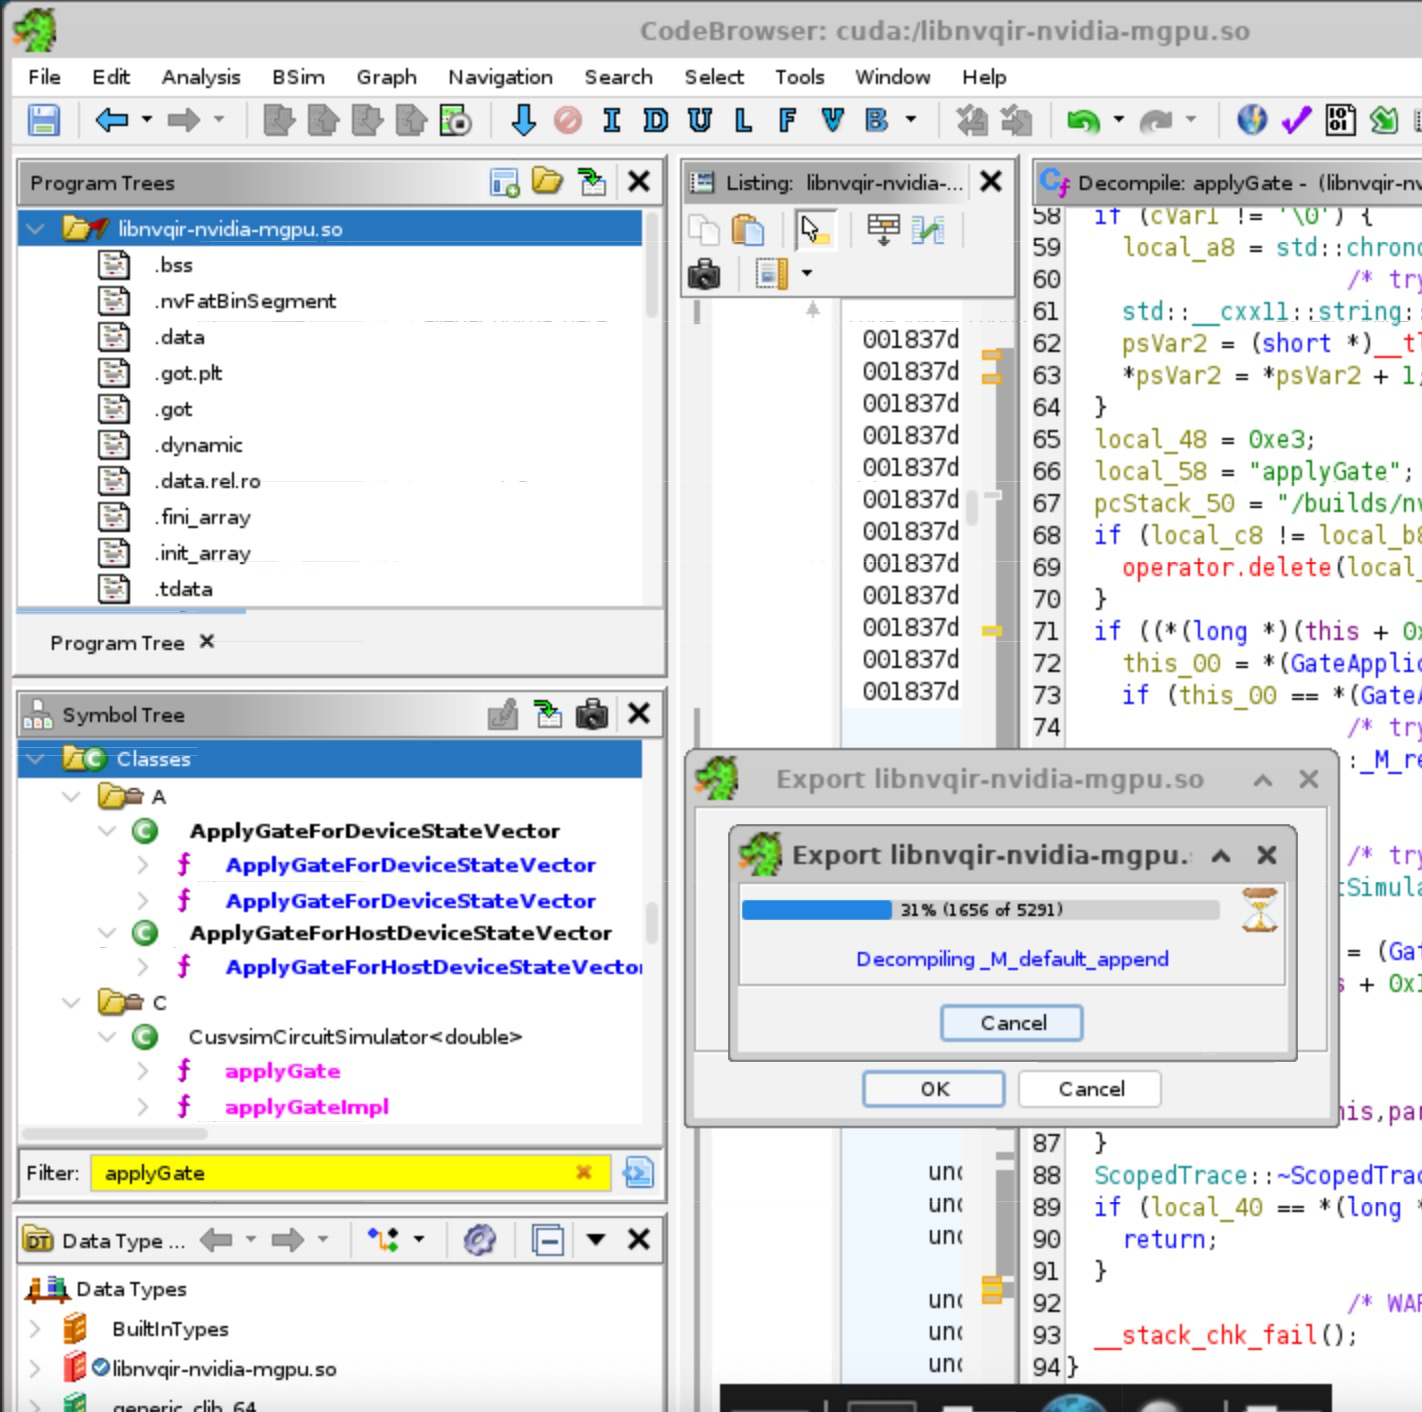Click the Listing camera snapshot icon
Screen dimensions: 1422x1412
(704, 273)
